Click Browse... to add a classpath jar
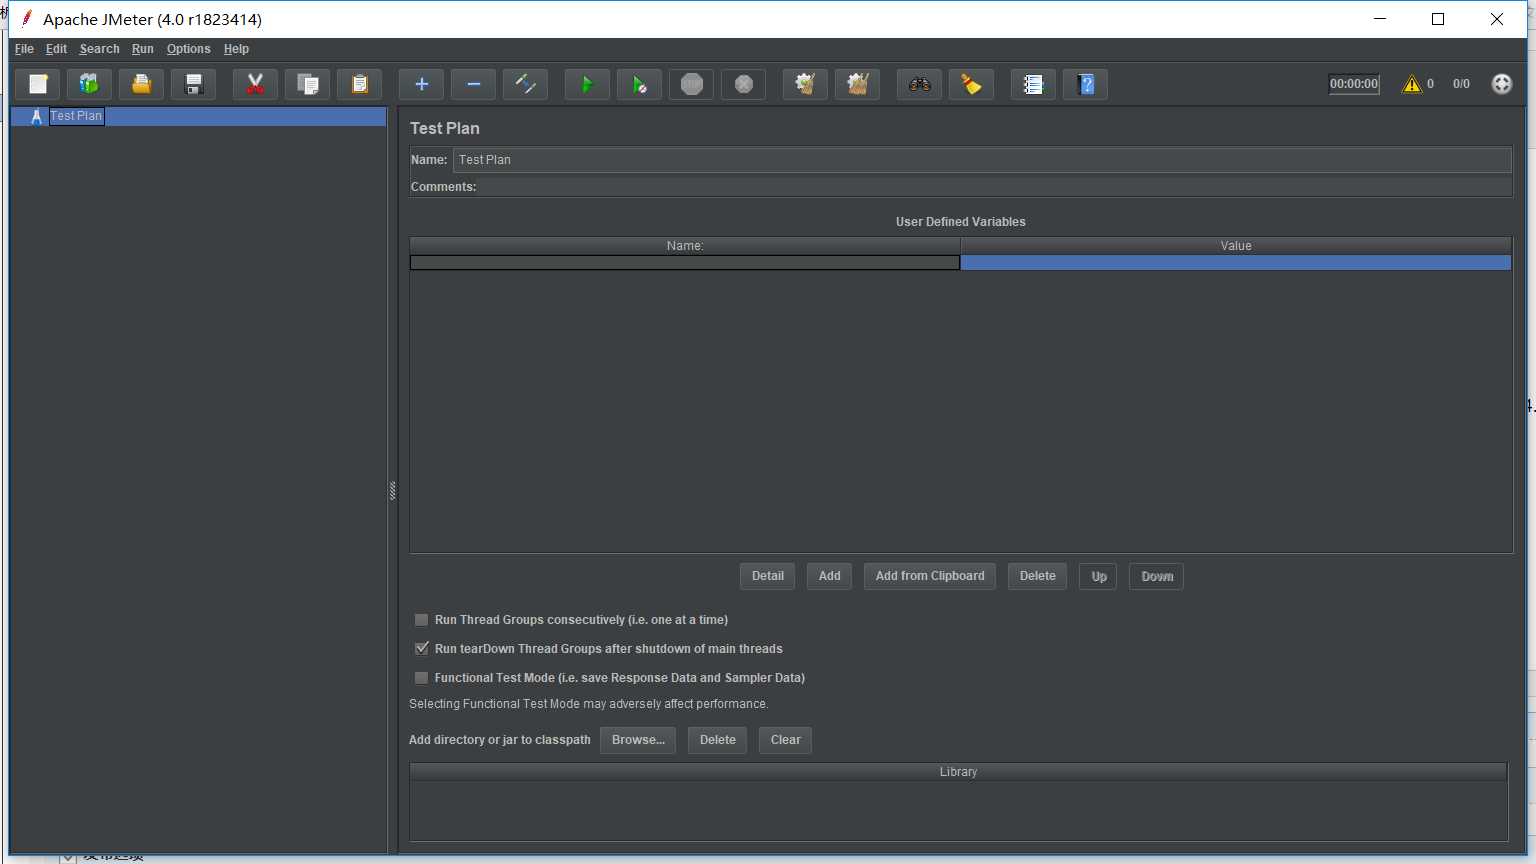The height and width of the screenshot is (864, 1536). point(638,740)
